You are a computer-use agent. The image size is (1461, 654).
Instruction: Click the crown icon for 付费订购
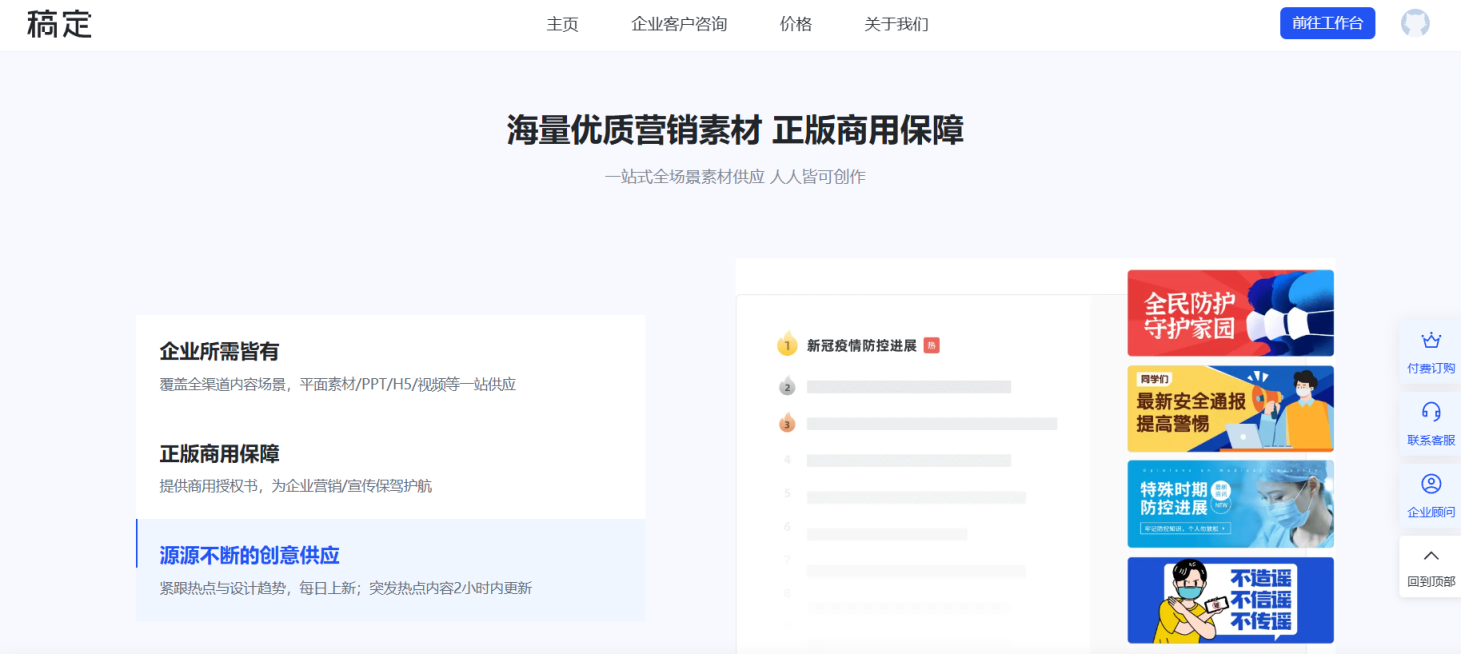pyautogui.click(x=1430, y=341)
